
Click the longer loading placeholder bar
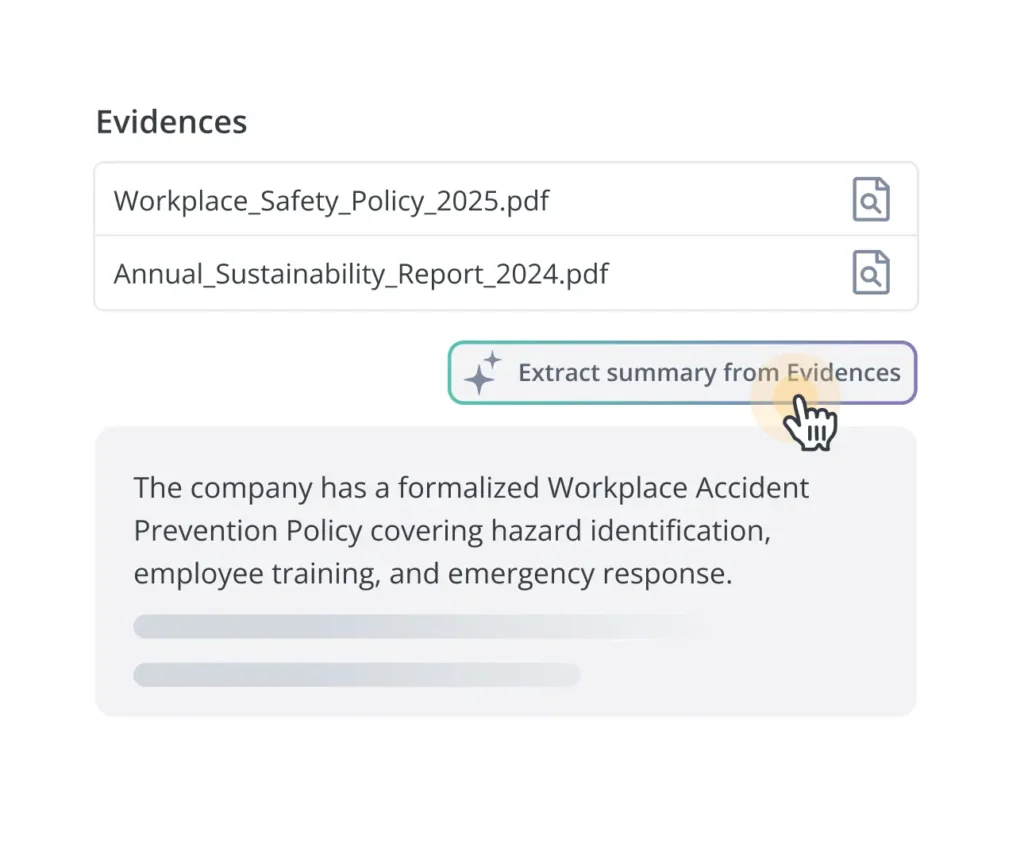pos(420,626)
